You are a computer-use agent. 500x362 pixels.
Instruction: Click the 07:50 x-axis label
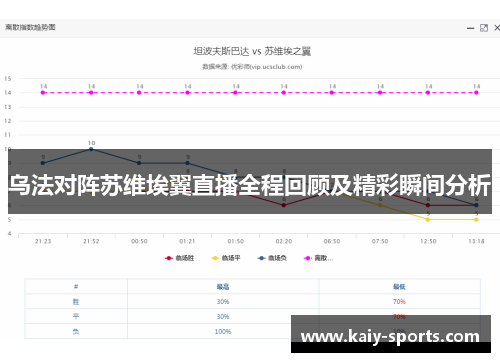point(380,241)
